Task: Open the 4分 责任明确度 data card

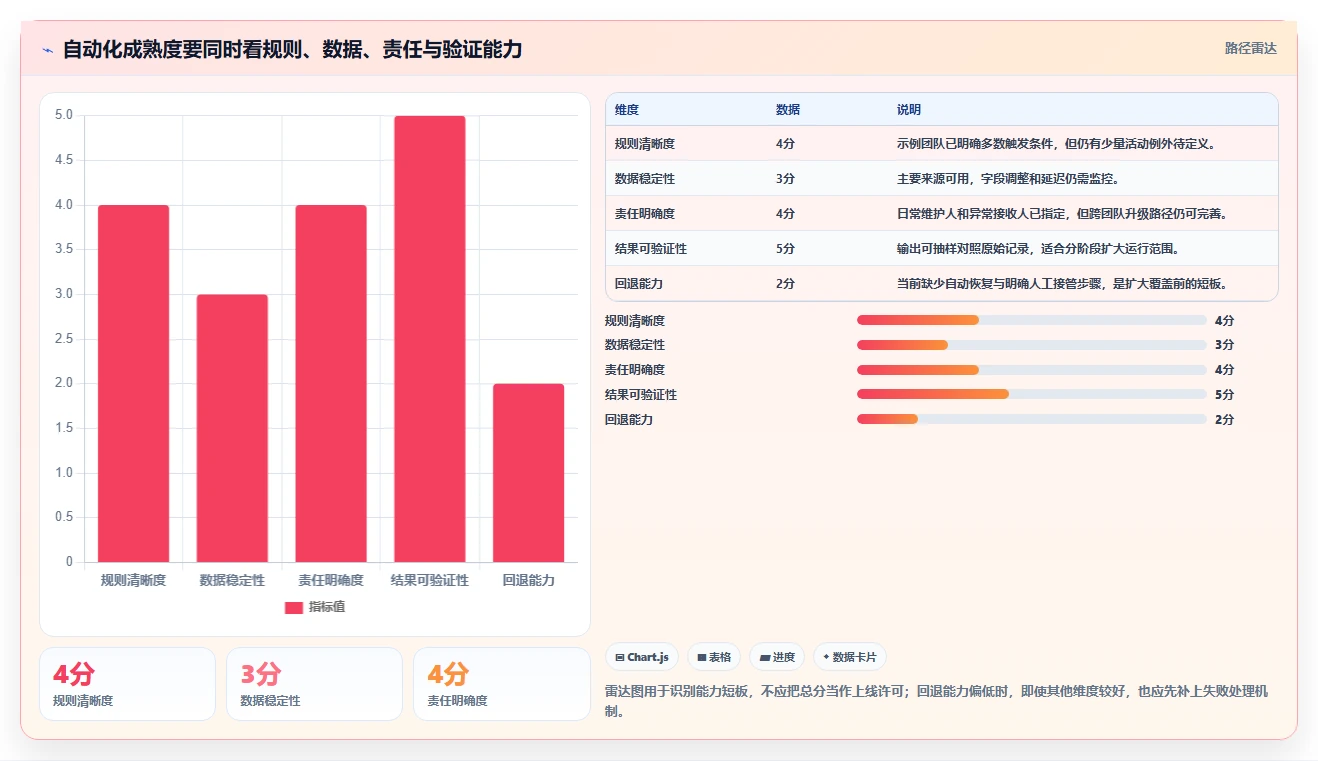Action: pos(501,684)
